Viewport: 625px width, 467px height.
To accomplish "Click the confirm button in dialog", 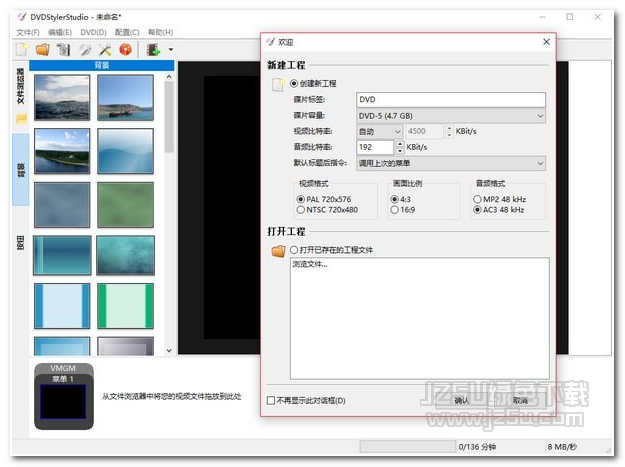I will [462, 400].
